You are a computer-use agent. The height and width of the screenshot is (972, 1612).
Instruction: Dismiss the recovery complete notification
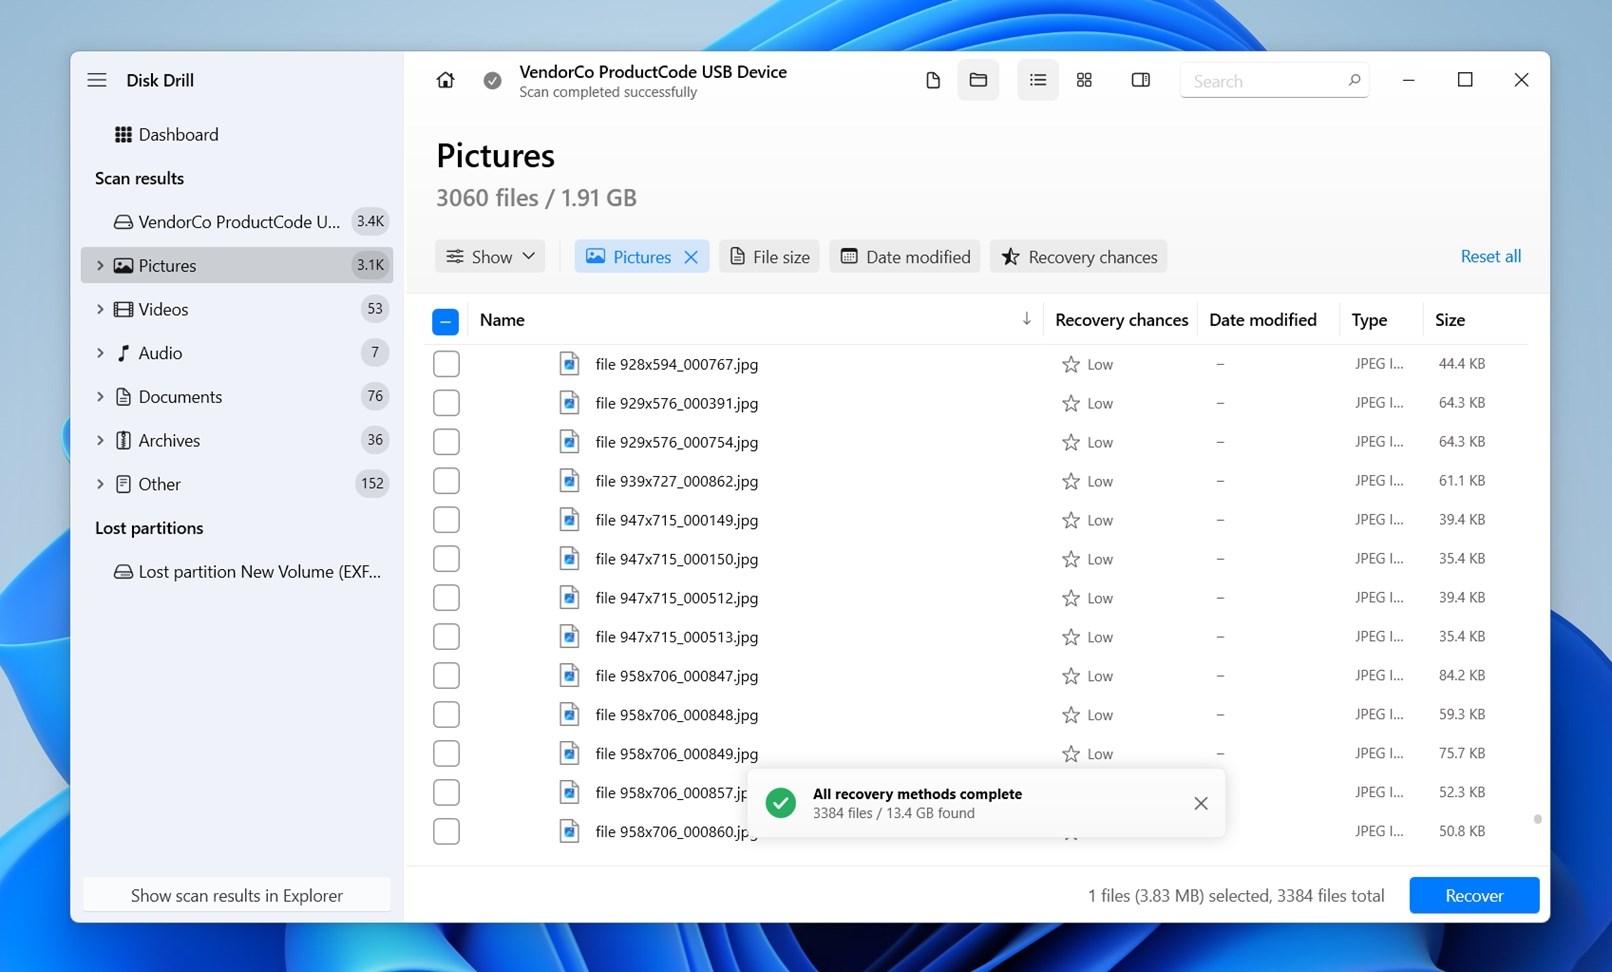[1201, 803]
